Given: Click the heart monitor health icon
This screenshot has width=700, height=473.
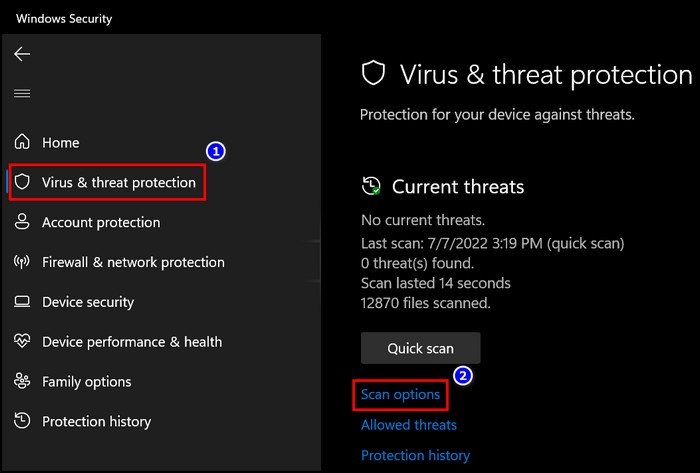Looking at the screenshot, I should click(x=22, y=341).
